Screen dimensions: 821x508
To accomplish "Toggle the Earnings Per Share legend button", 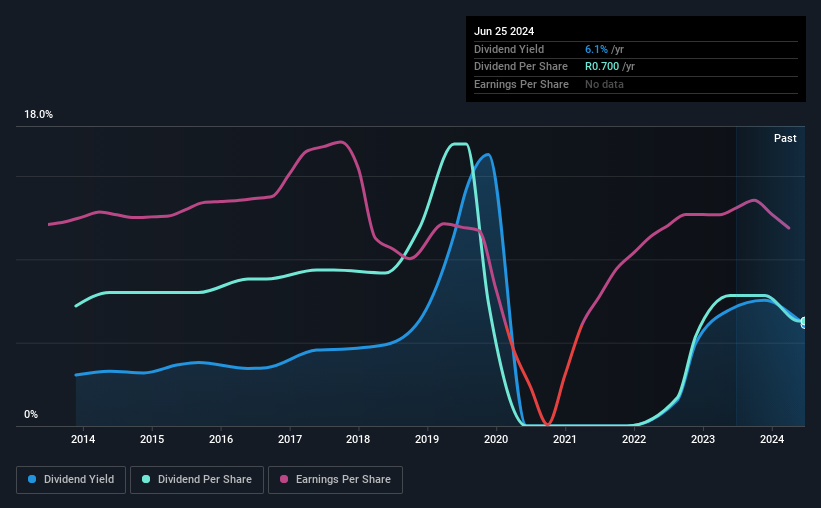I will tap(335, 480).
